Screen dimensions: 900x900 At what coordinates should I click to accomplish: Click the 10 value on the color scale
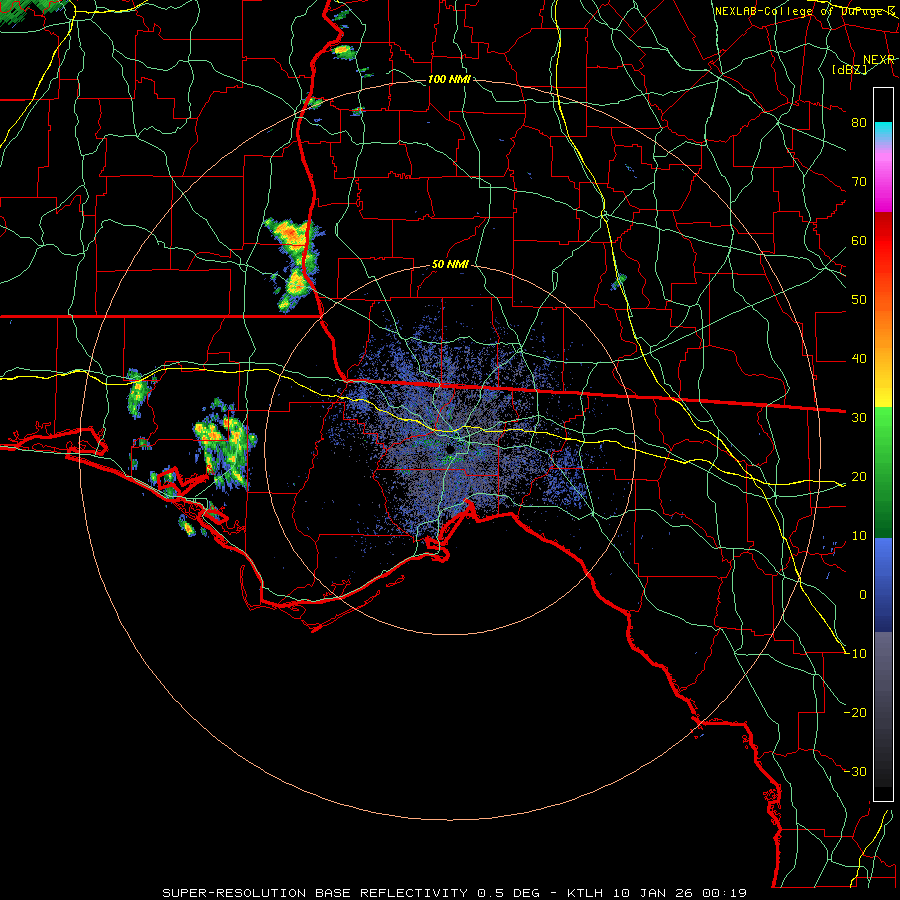click(x=859, y=536)
